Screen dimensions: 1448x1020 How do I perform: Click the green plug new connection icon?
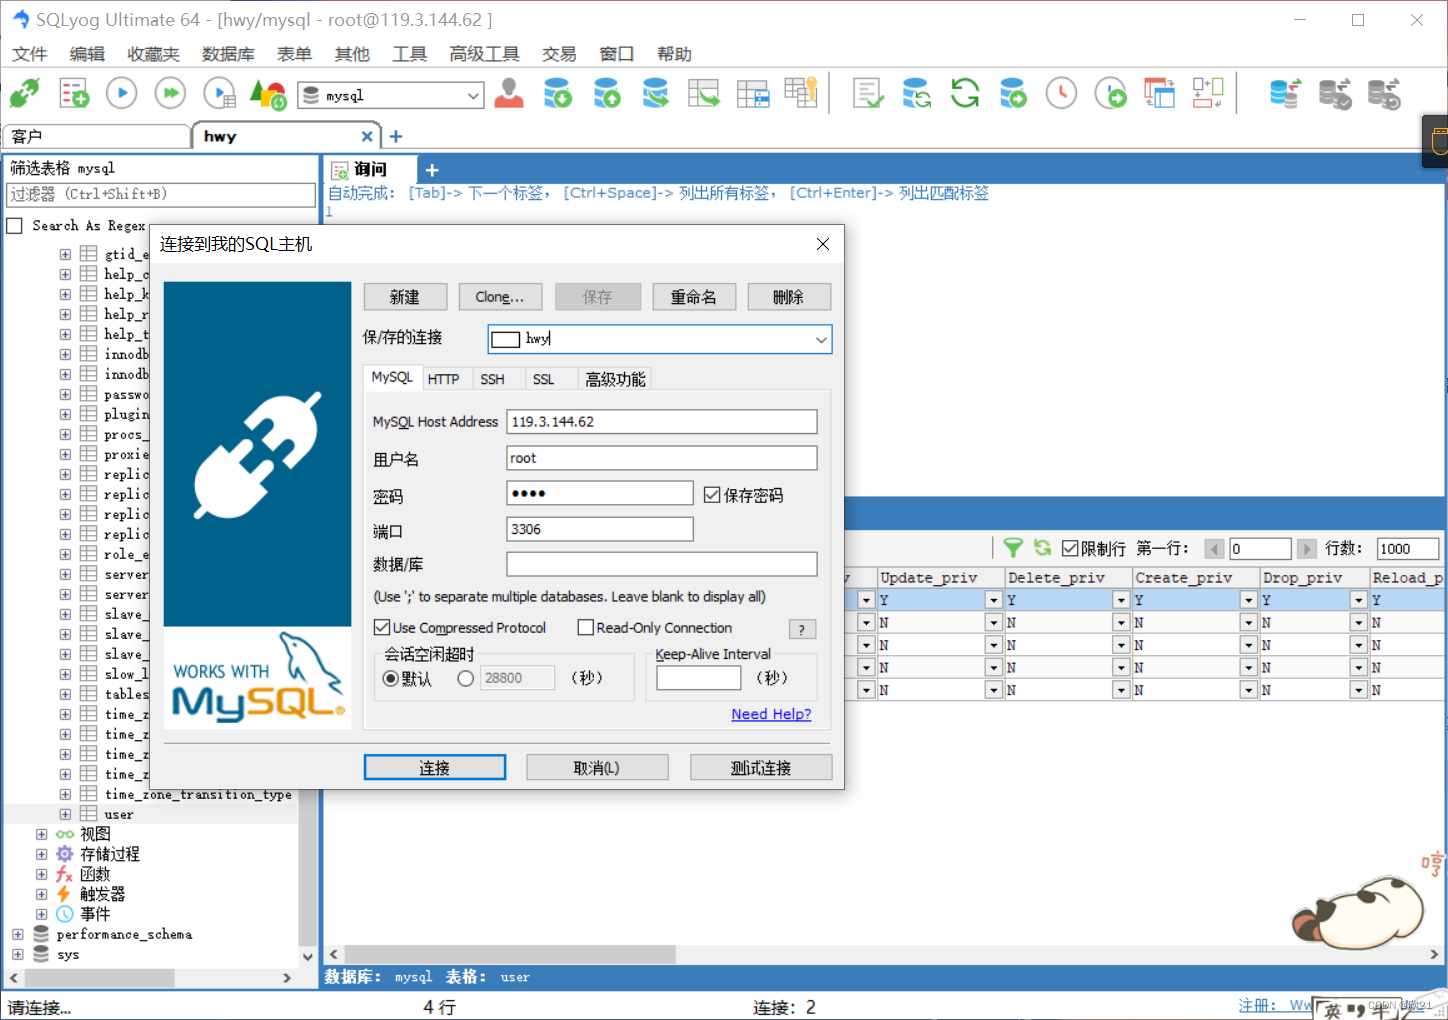25,94
